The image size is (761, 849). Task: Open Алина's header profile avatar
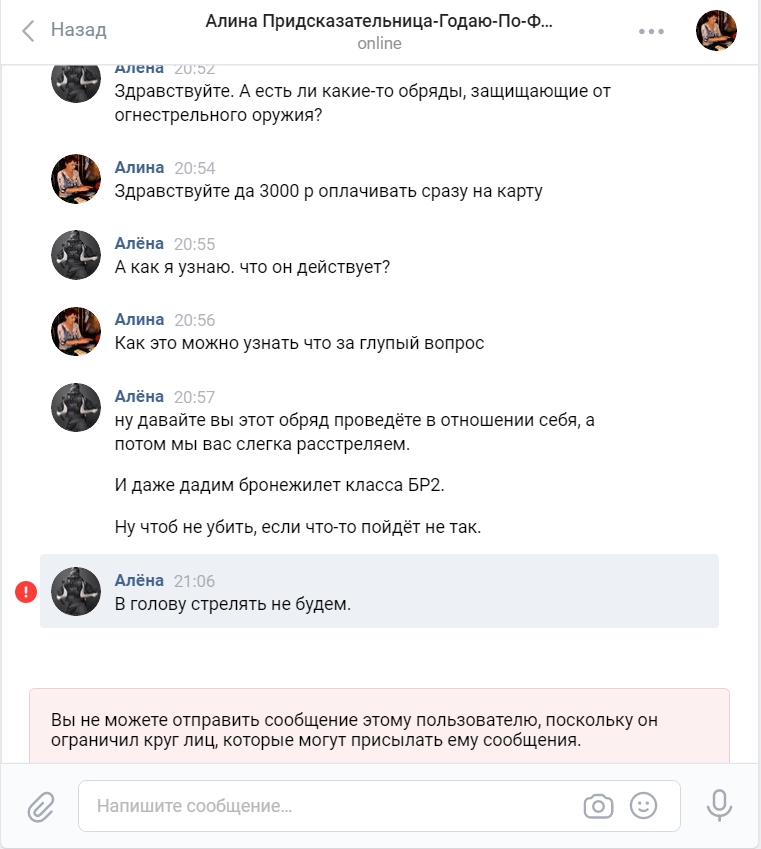pyautogui.click(x=716, y=30)
